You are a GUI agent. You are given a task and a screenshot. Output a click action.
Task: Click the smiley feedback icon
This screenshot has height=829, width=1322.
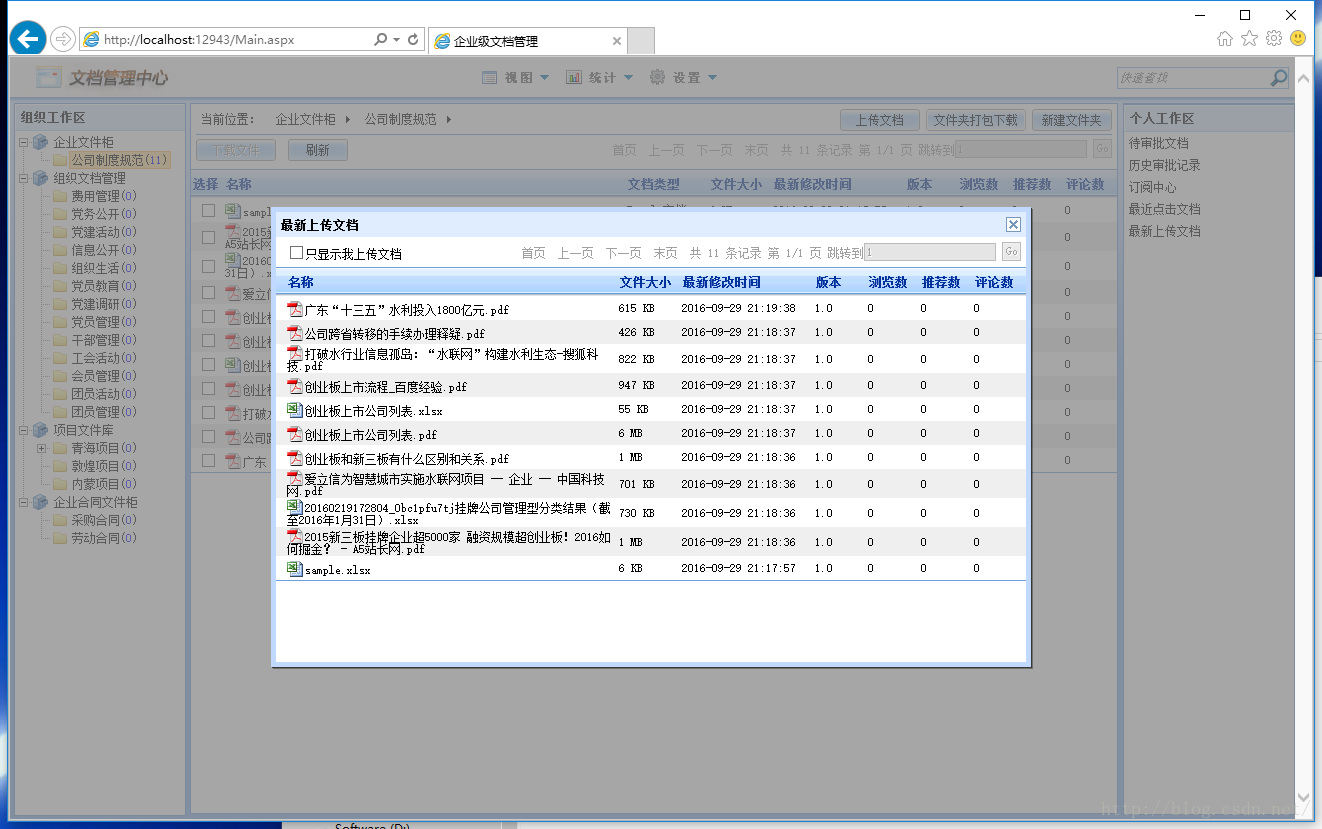(x=1298, y=38)
